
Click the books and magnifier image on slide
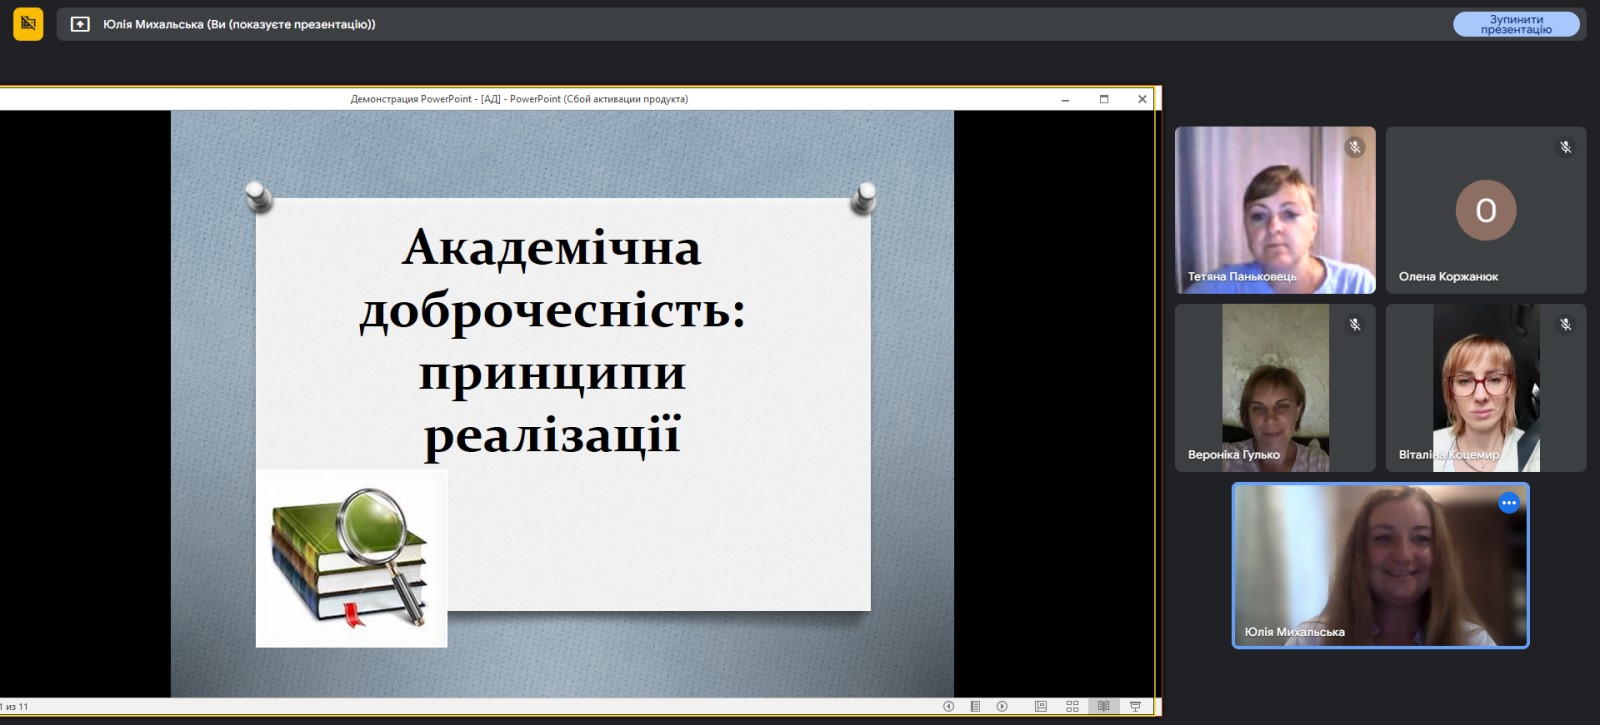(351, 558)
